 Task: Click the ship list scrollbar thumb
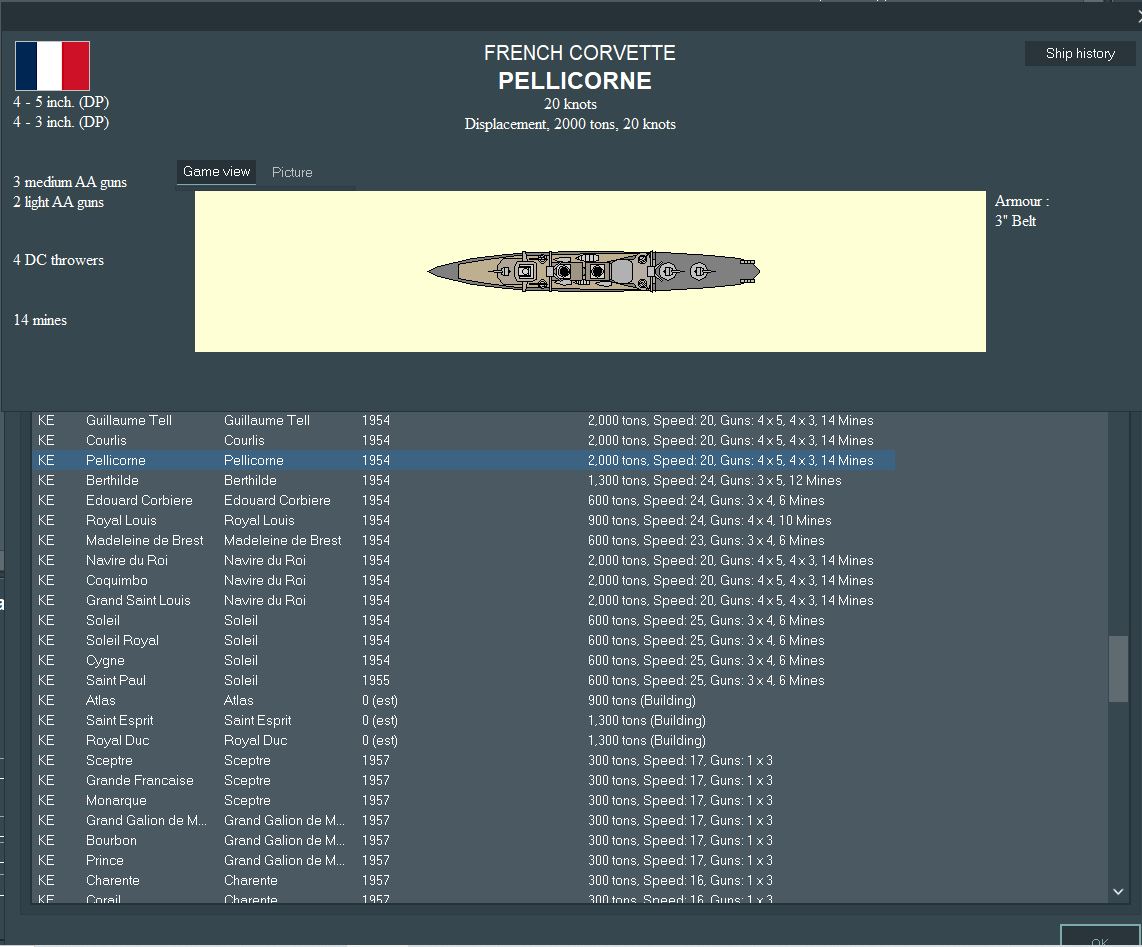(x=1118, y=669)
